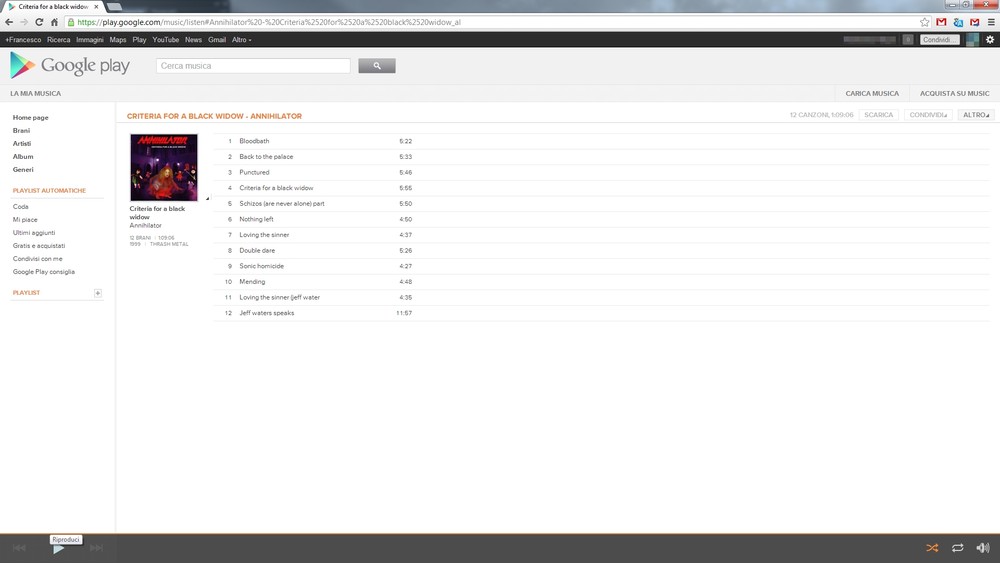
Task: Expand the CONDIVIDI dropdown
Action: click(928, 115)
